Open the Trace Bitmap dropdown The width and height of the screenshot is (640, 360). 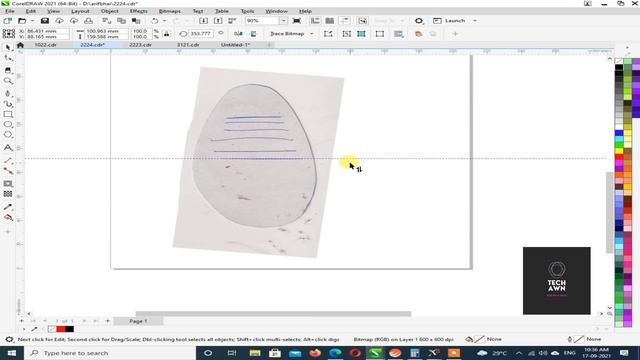(x=312, y=33)
